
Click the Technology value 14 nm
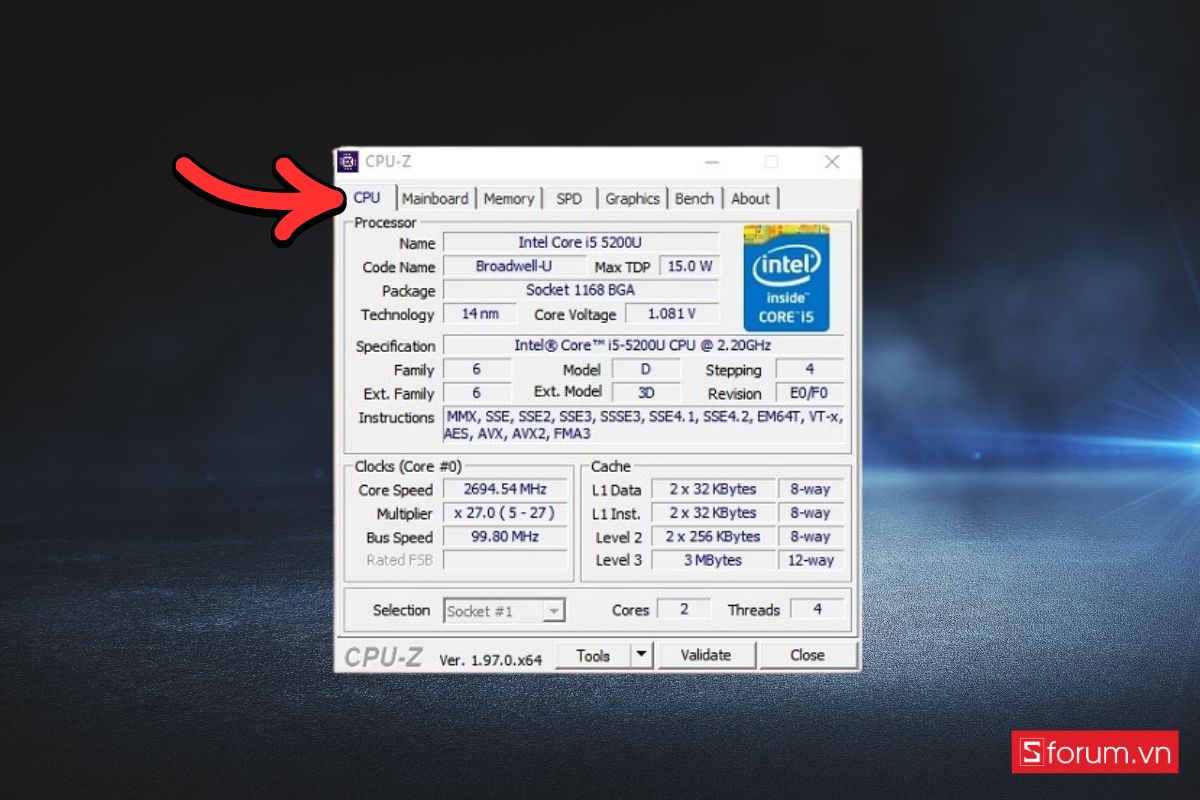[480, 314]
